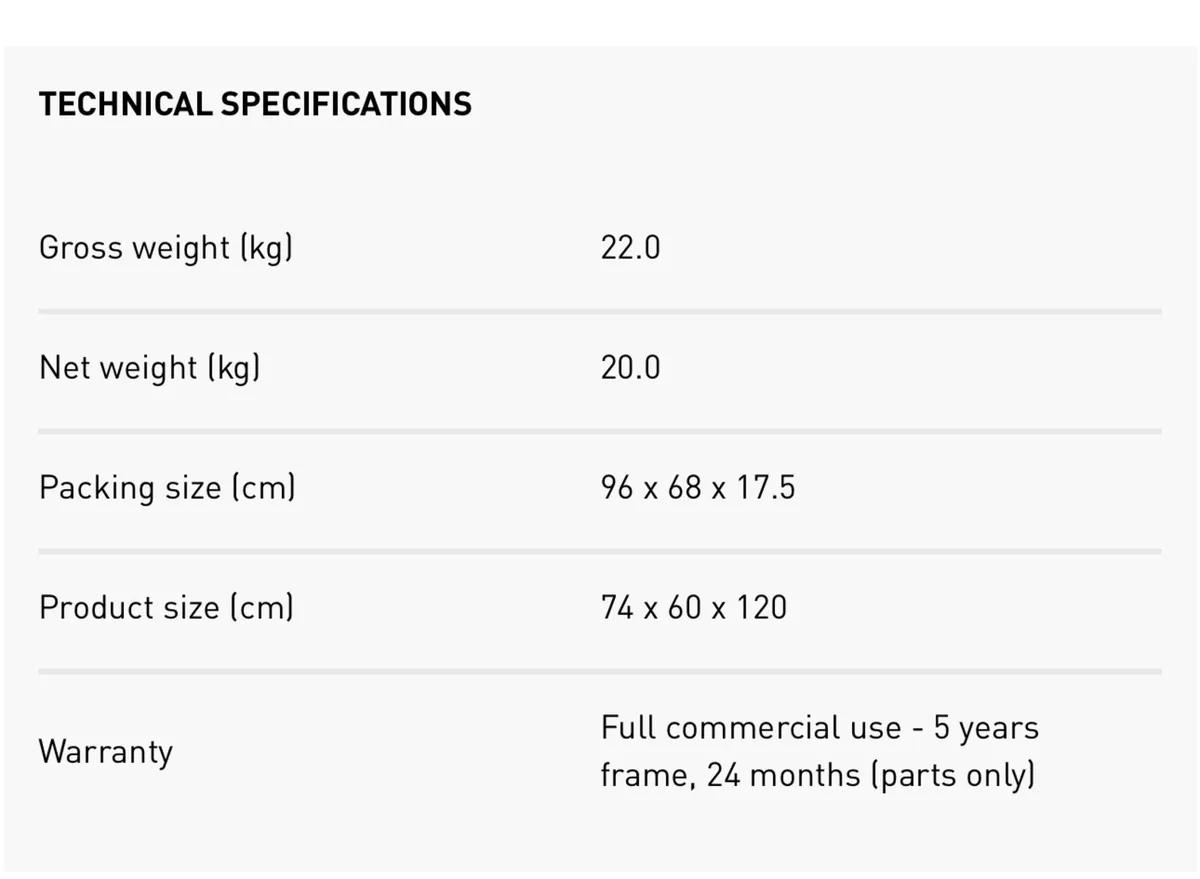The image size is (1200, 879).
Task: Click the product size 74 x 60 x 120
Action: [694, 607]
